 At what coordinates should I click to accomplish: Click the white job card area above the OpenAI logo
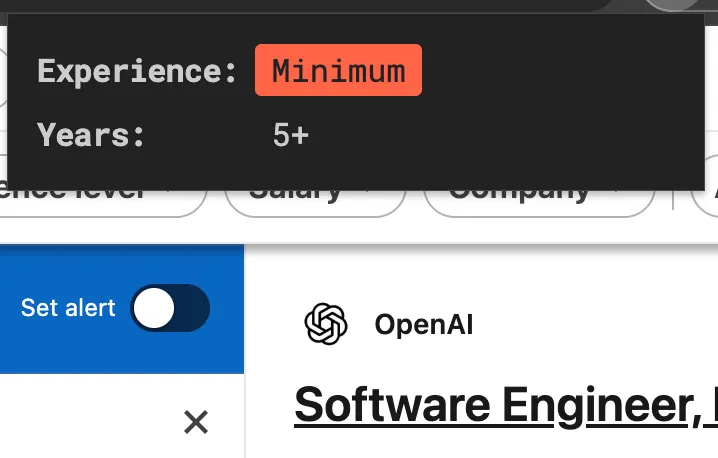(480, 268)
